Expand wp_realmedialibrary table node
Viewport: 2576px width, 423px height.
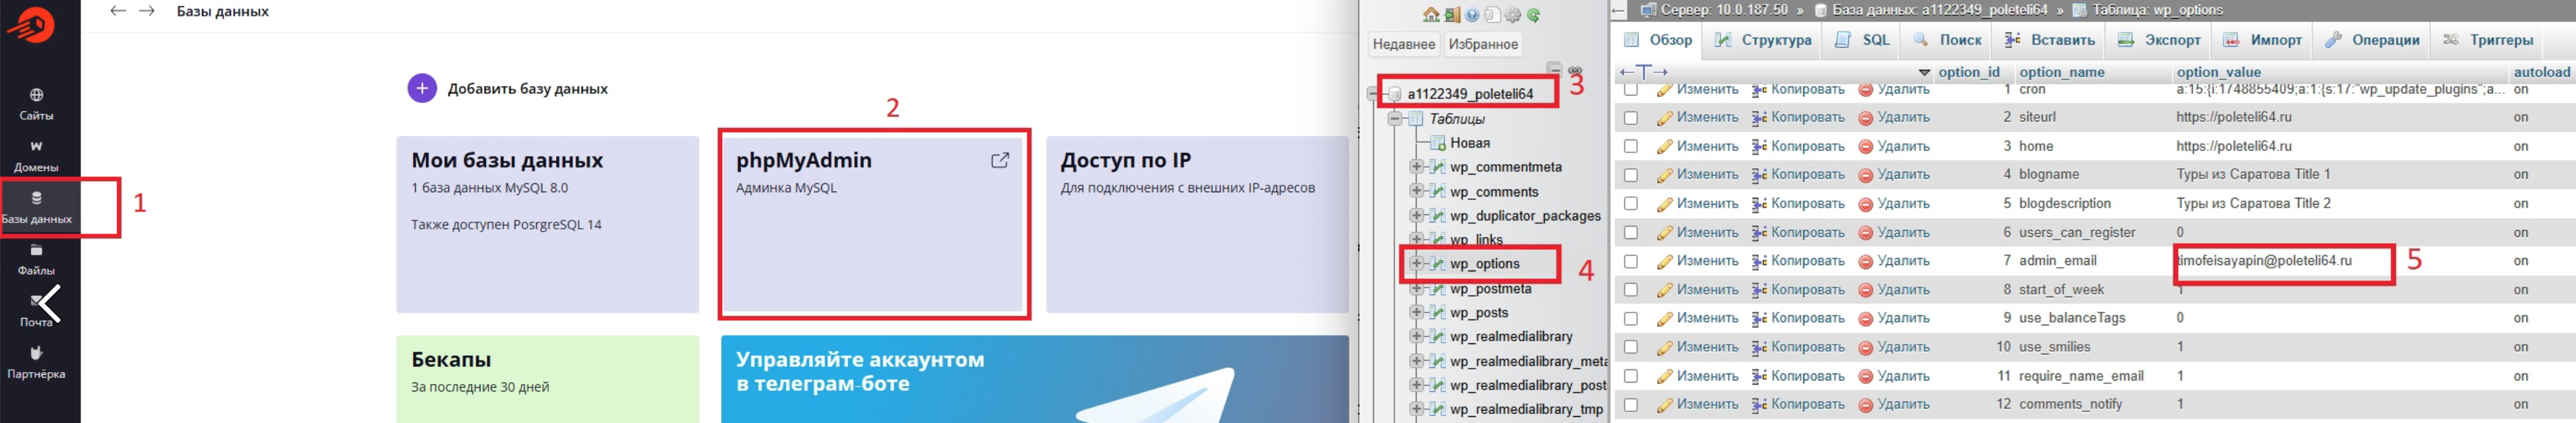1416,337
